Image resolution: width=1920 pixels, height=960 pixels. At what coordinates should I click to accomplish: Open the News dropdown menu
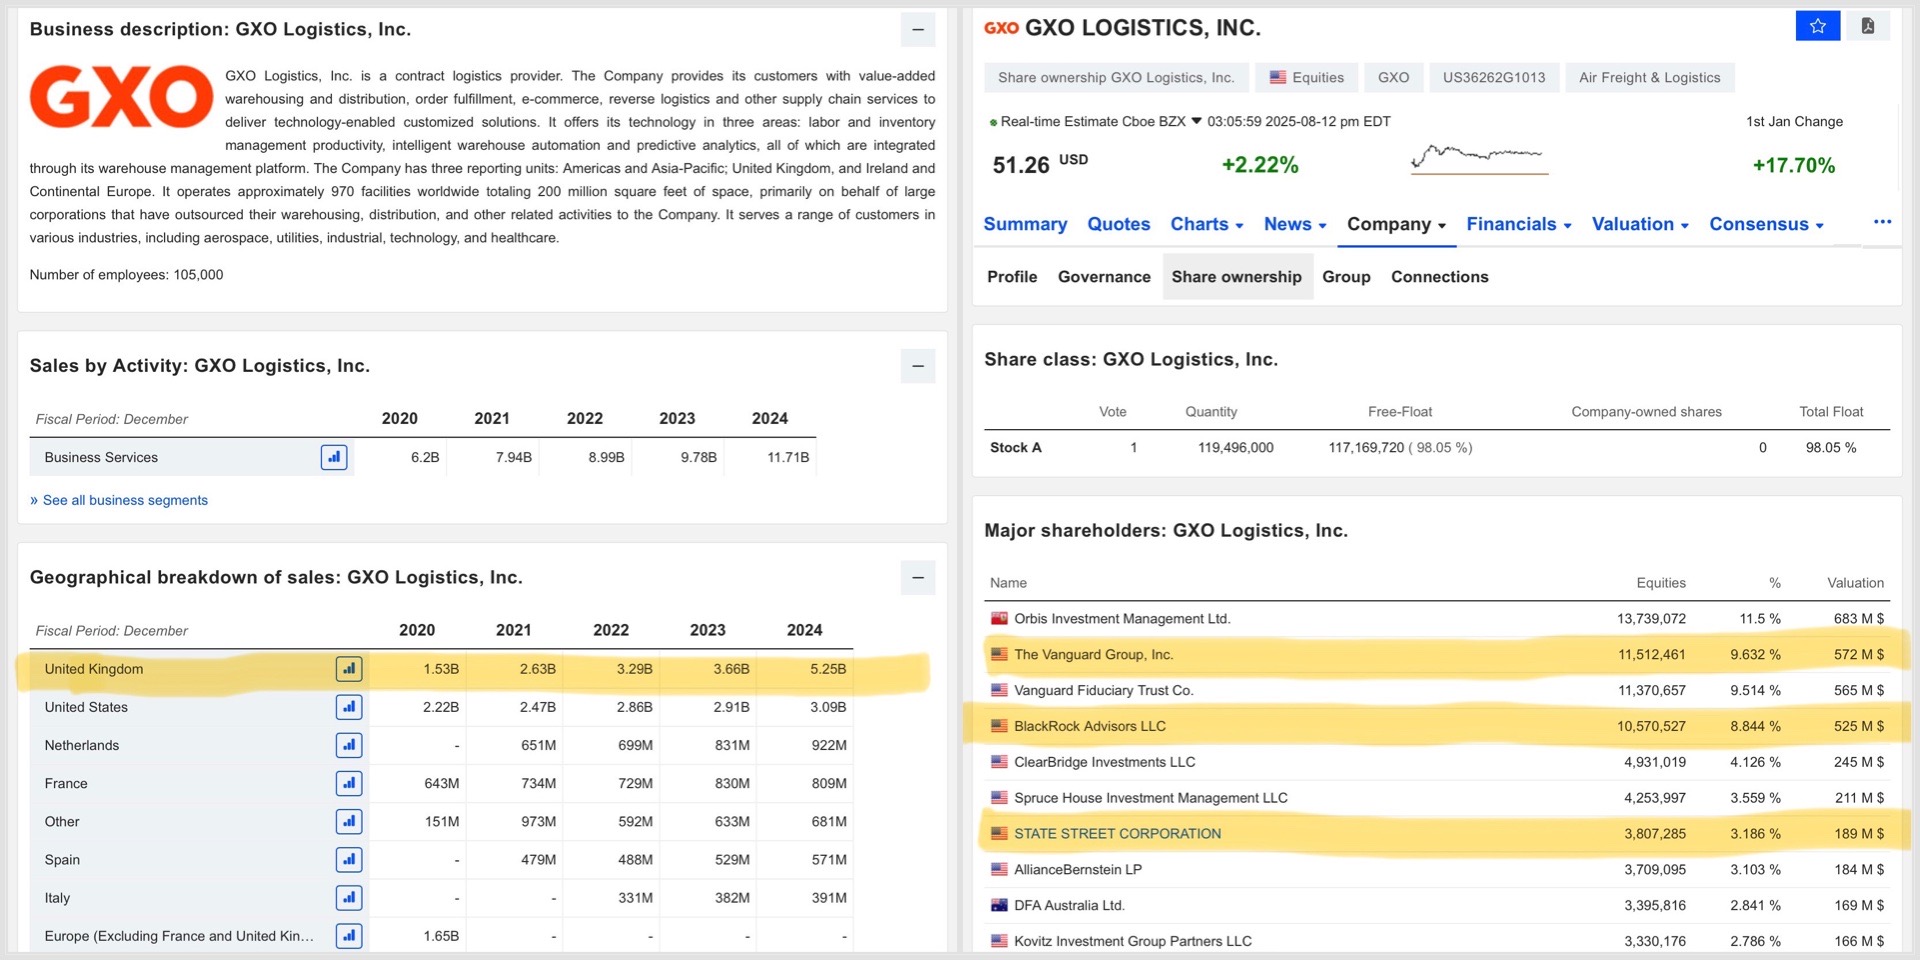[x=1295, y=224]
